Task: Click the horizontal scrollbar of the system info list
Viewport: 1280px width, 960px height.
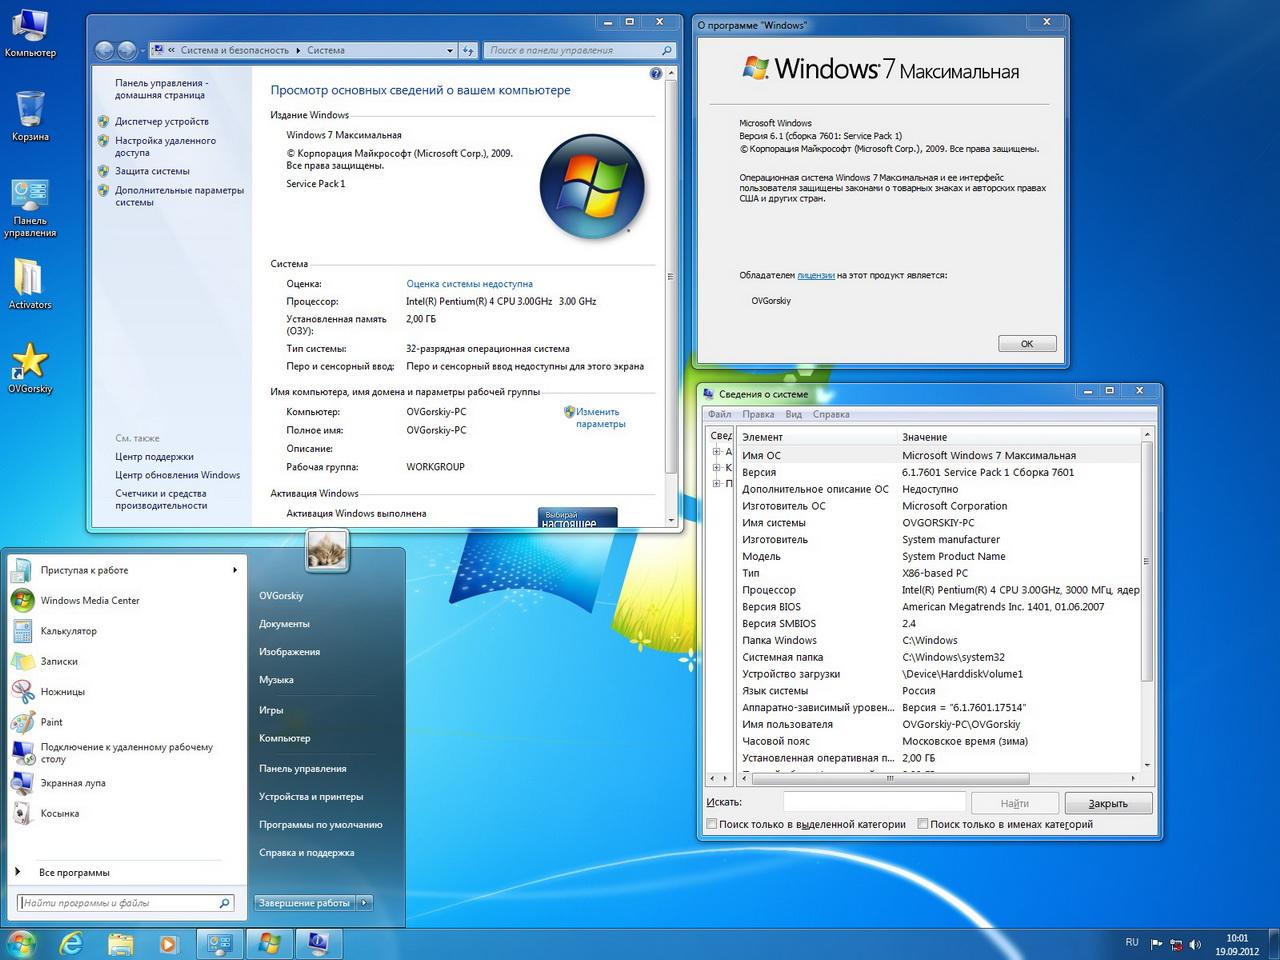Action: (x=889, y=778)
